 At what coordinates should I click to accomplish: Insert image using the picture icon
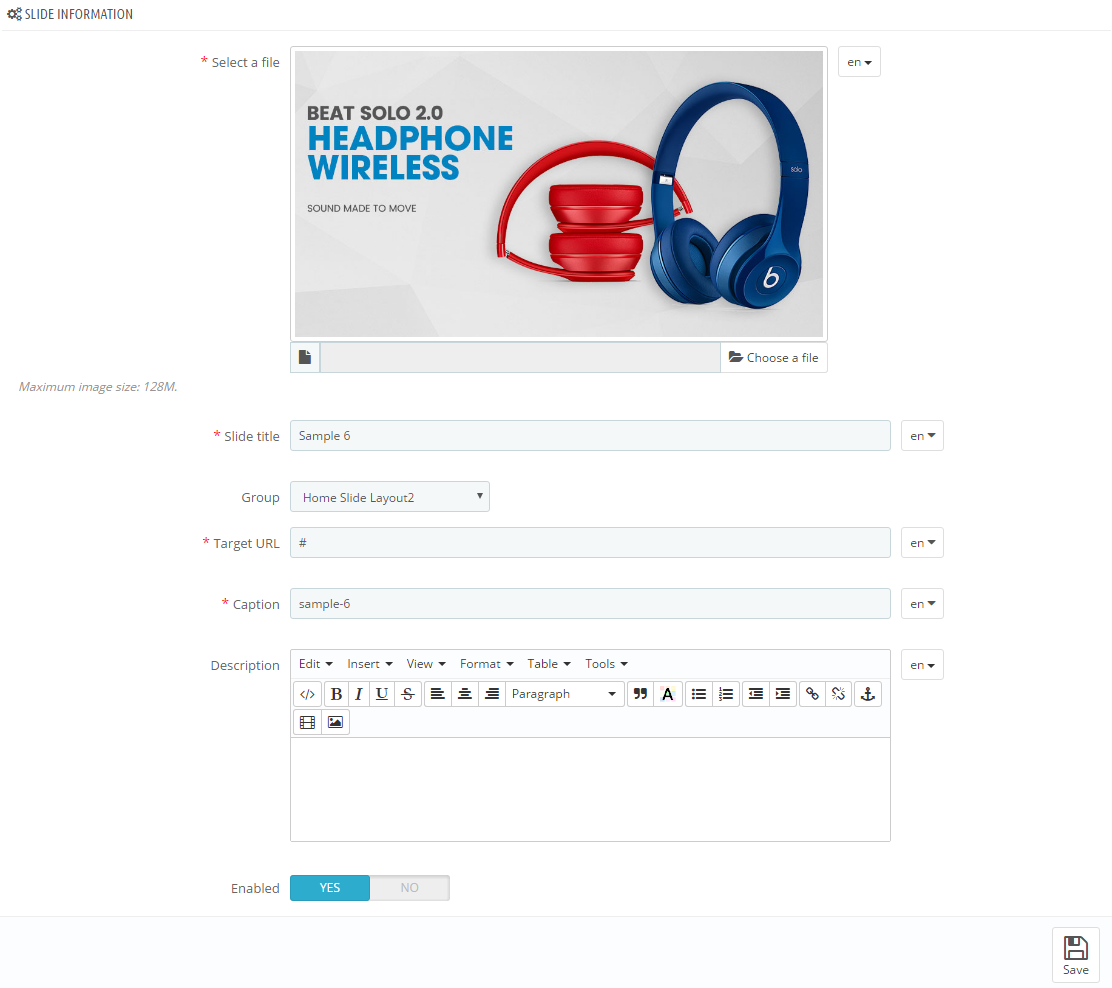point(335,722)
